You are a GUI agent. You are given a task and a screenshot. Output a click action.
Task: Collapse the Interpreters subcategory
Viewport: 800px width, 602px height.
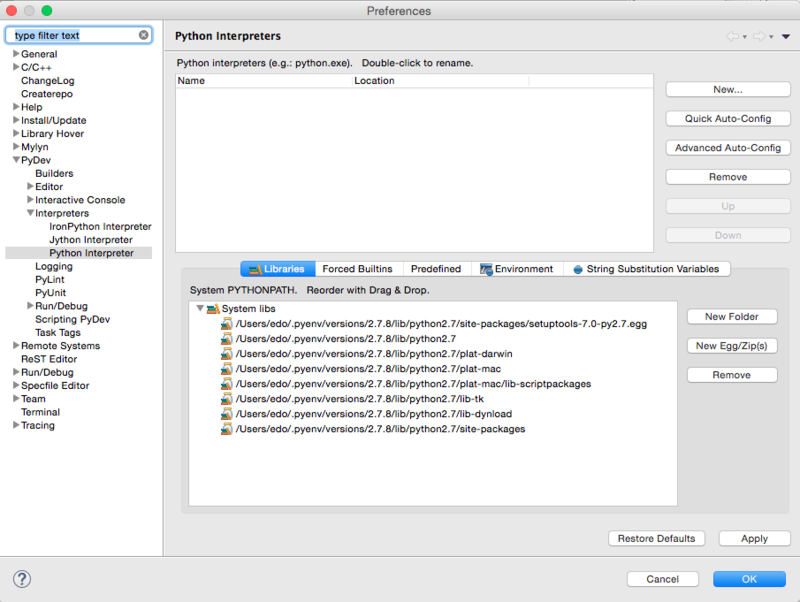point(31,213)
